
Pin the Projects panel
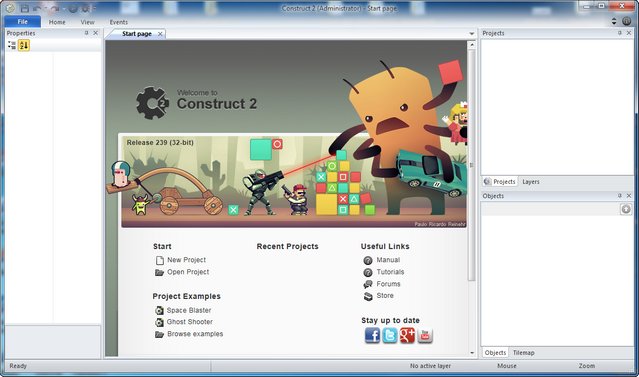click(620, 33)
